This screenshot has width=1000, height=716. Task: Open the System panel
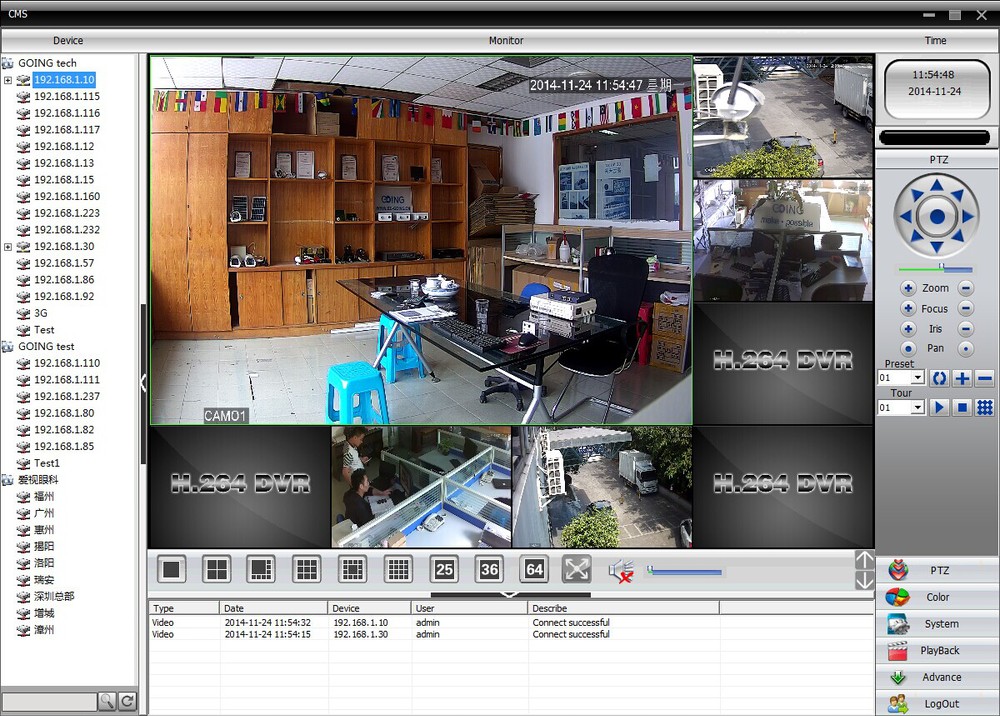[x=937, y=624]
